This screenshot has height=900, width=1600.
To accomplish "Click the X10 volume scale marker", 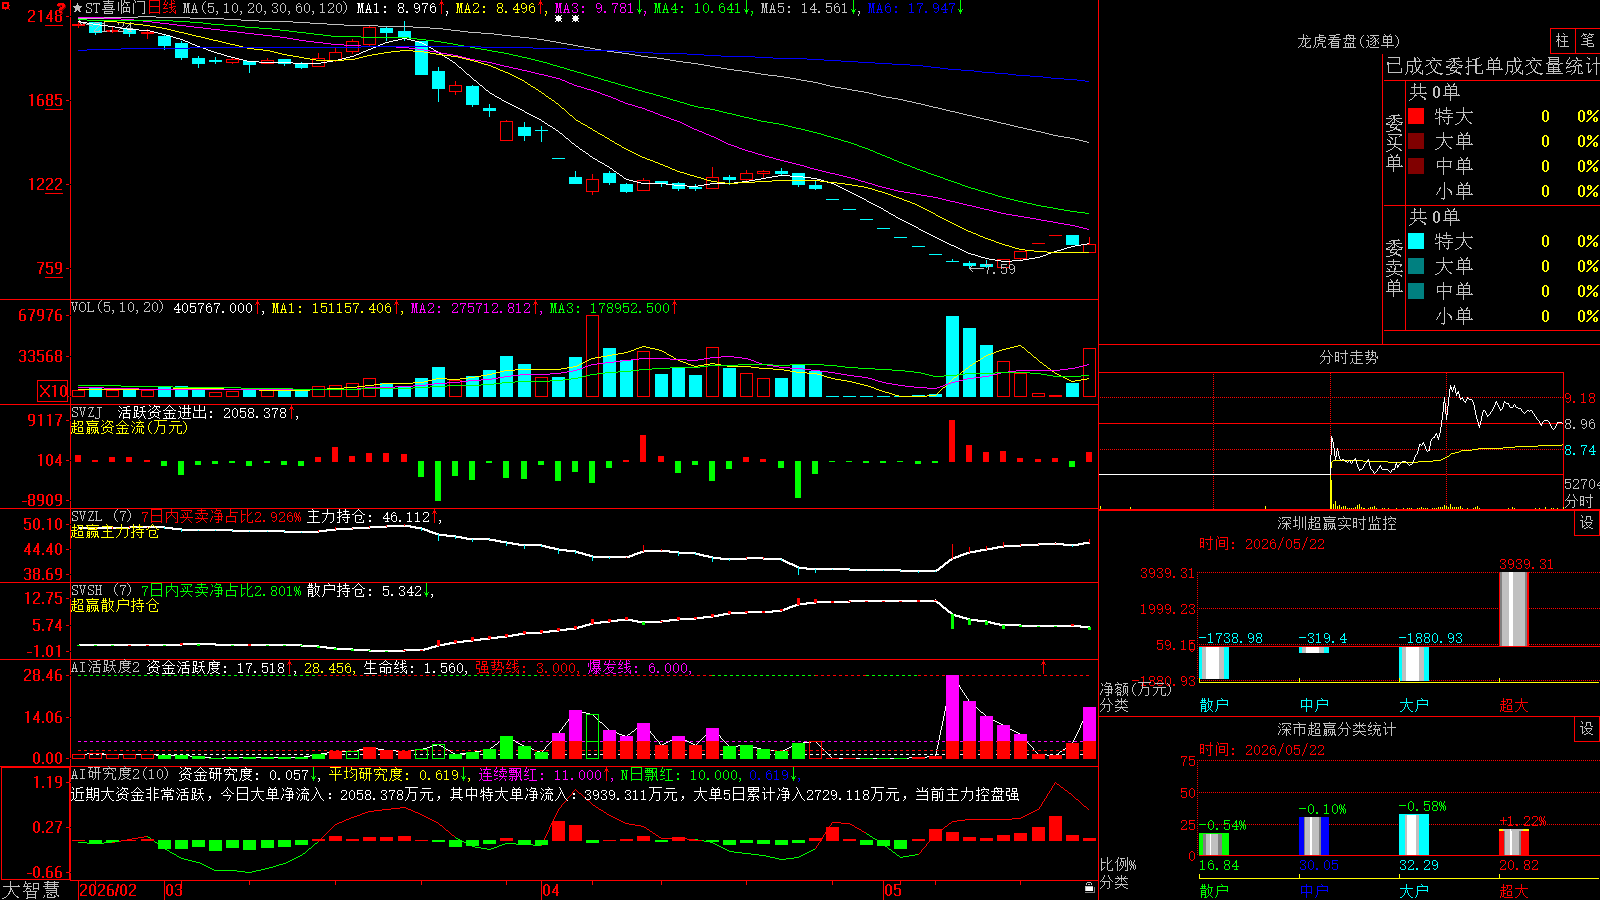I will click(53, 391).
